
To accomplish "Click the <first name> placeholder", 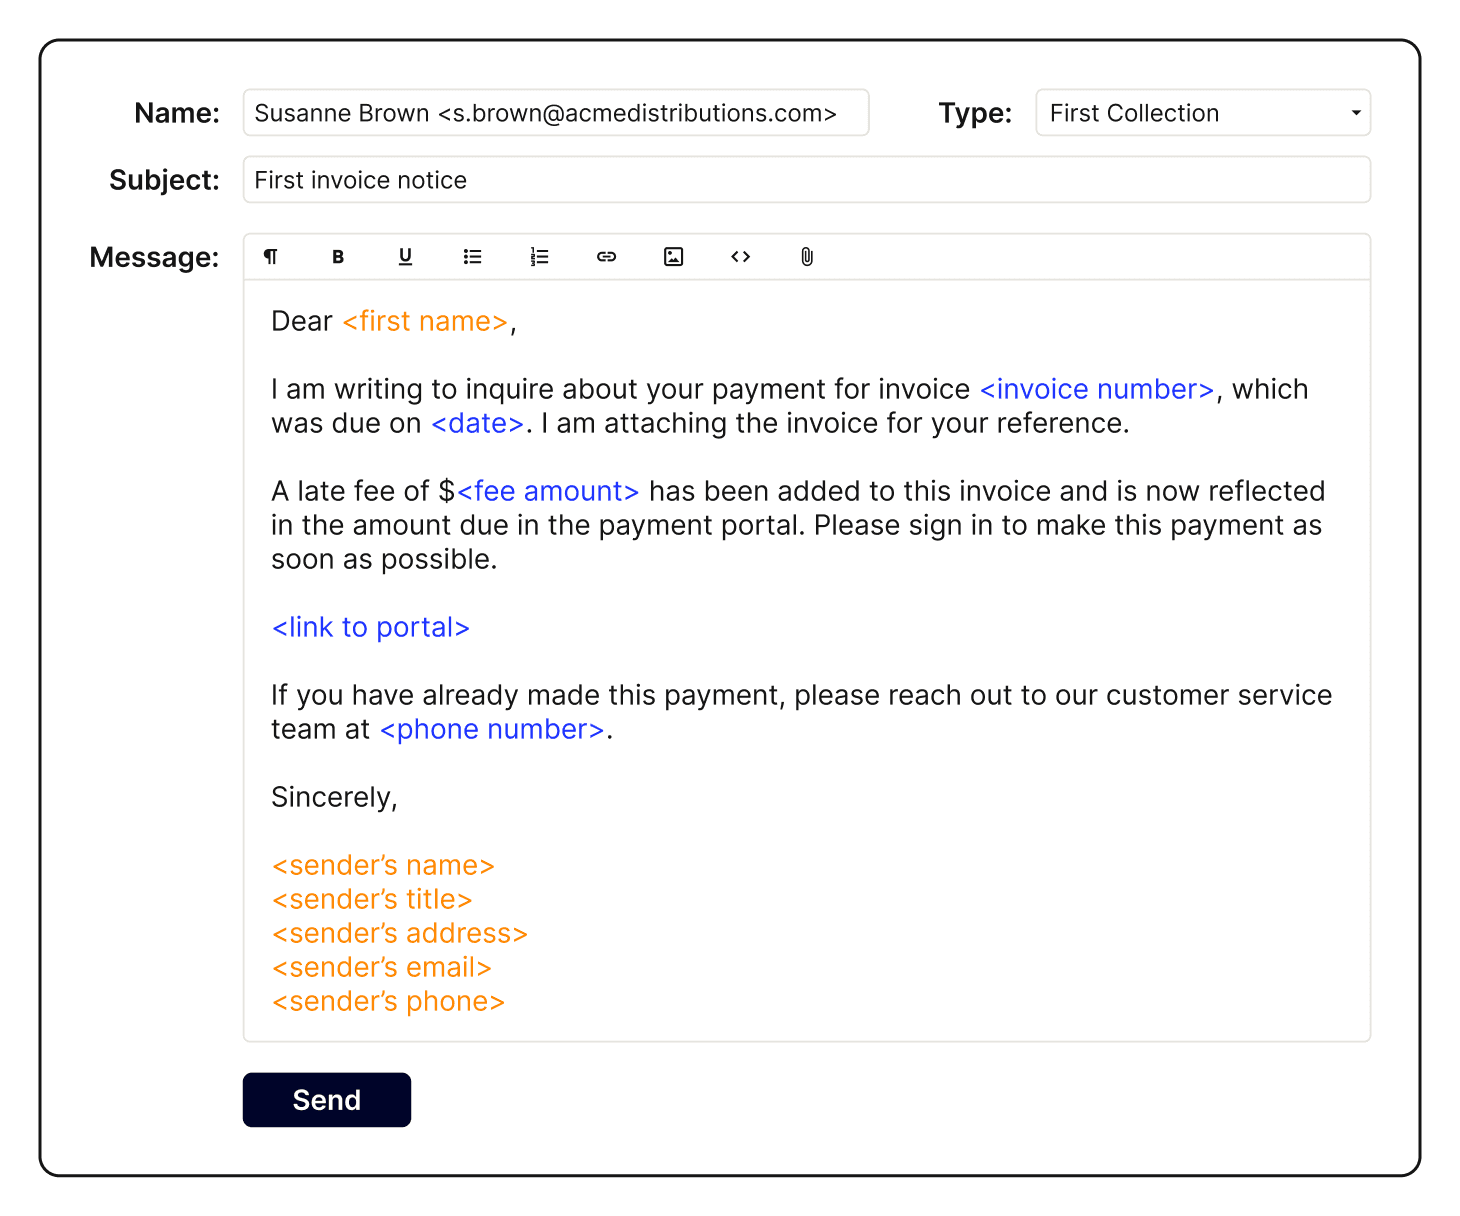I will point(425,321).
